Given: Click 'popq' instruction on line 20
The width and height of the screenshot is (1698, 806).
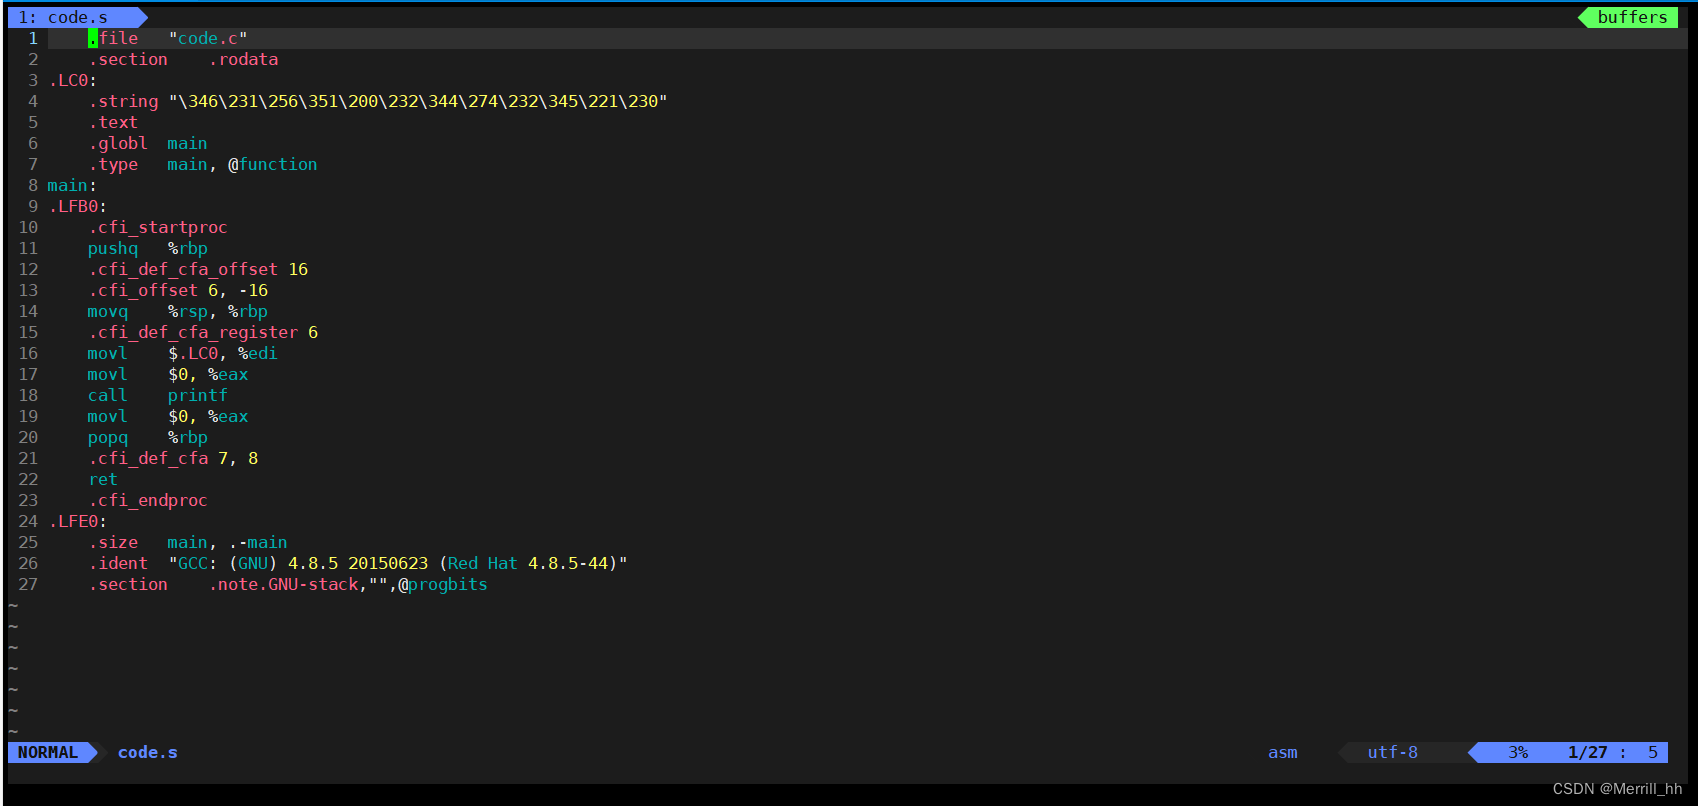Looking at the screenshot, I should (x=108, y=437).
